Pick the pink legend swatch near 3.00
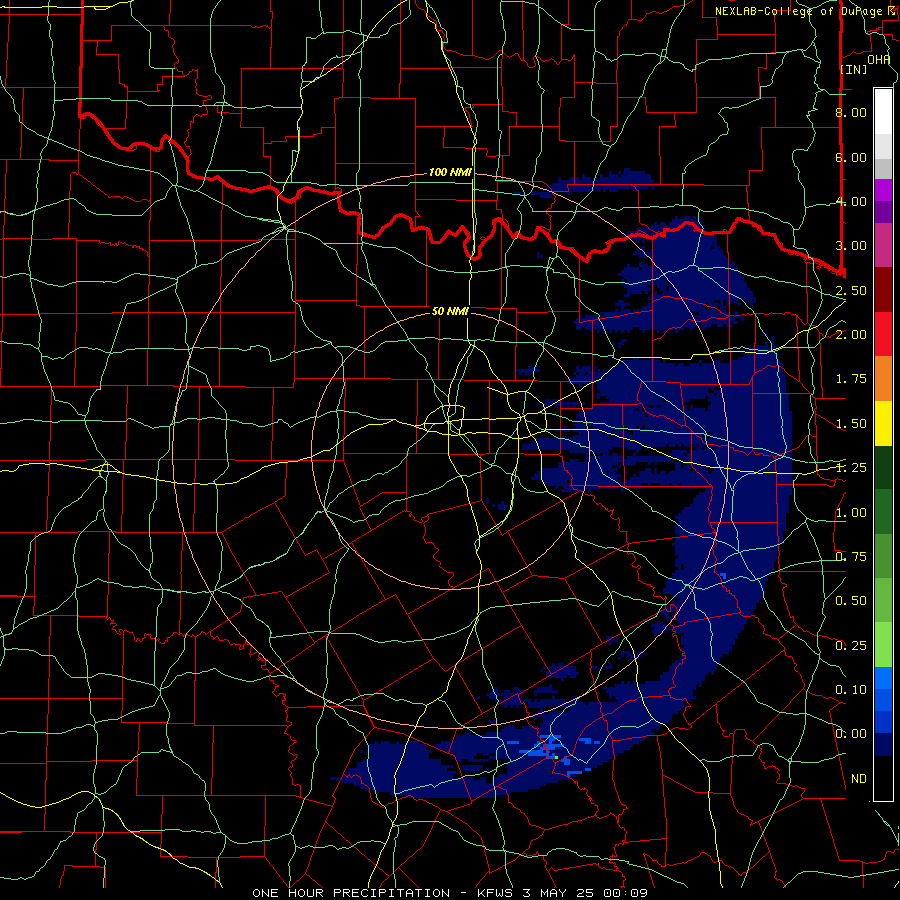Viewport: 900px width, 900px height. pyautogui.click(x=883, y=245)
